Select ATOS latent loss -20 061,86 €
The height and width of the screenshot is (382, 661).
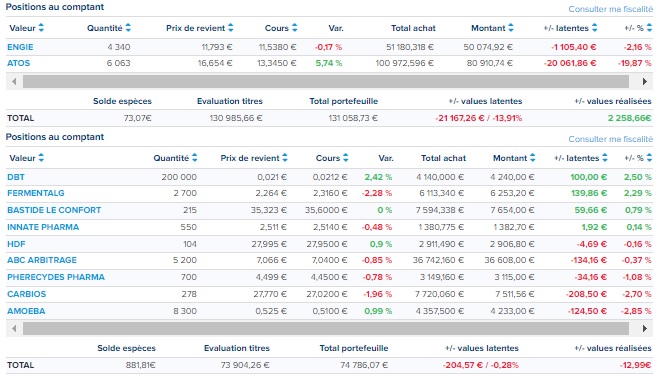point(570,63)
